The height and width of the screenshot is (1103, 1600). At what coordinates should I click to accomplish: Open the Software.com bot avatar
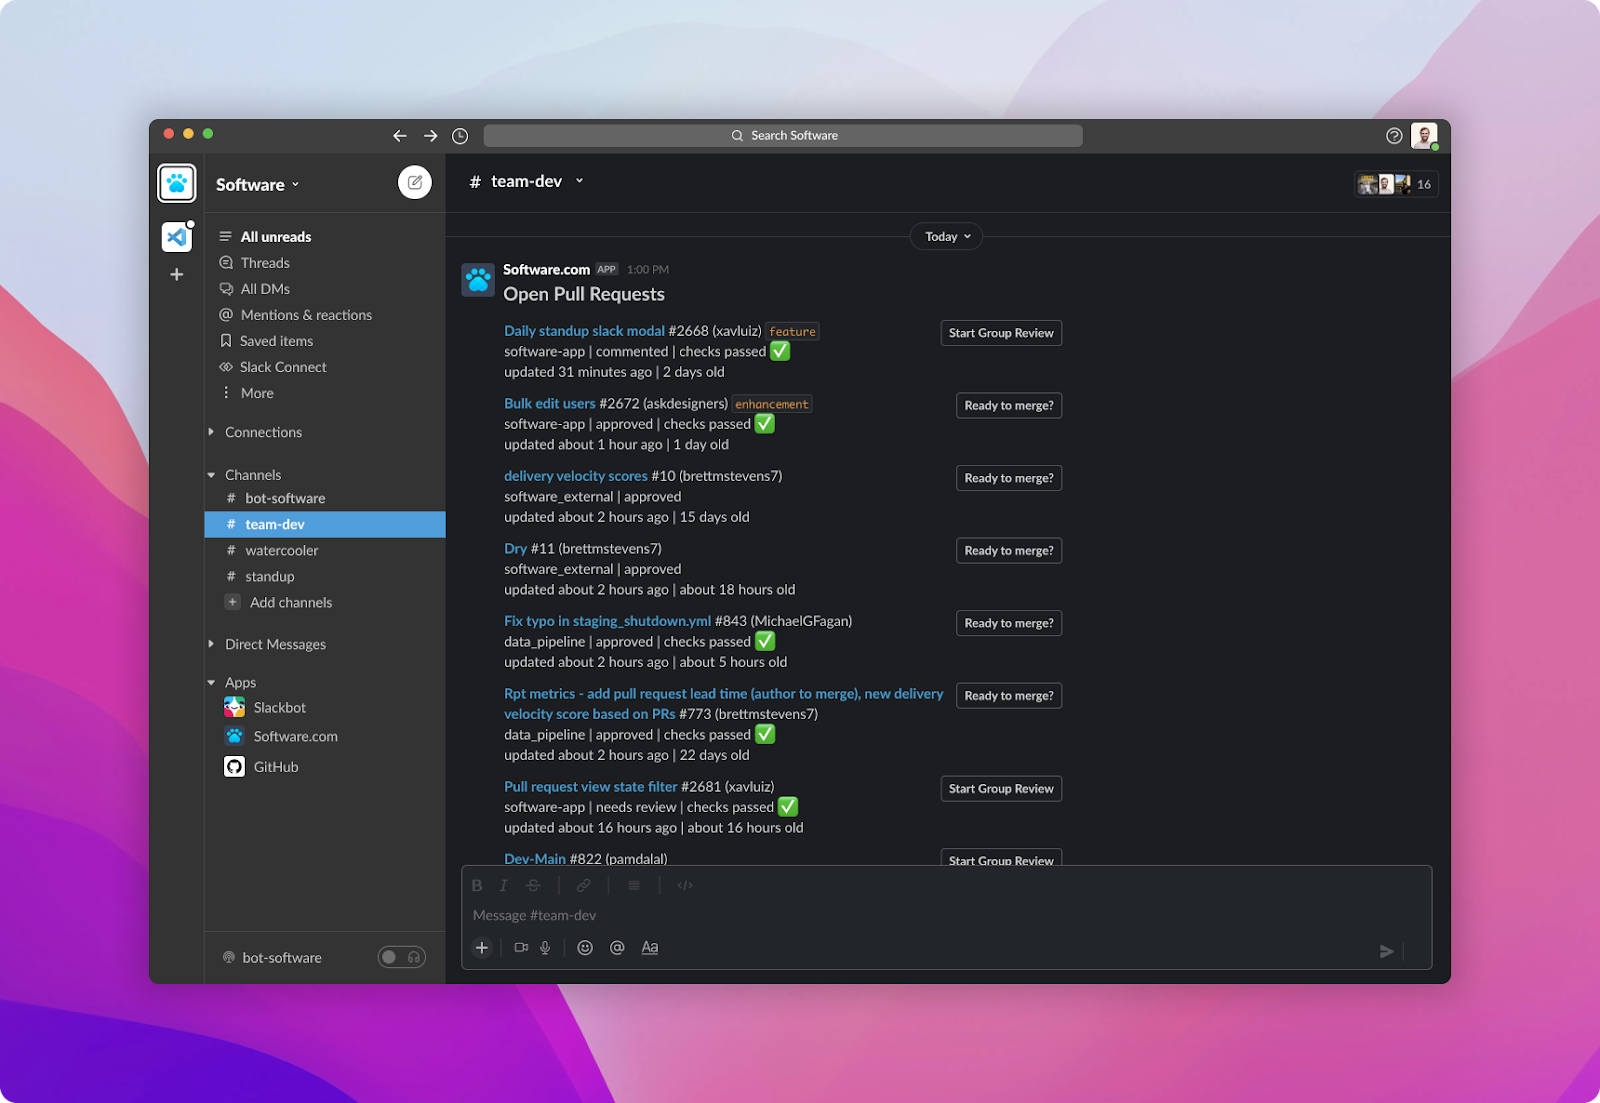coord(478,280)
